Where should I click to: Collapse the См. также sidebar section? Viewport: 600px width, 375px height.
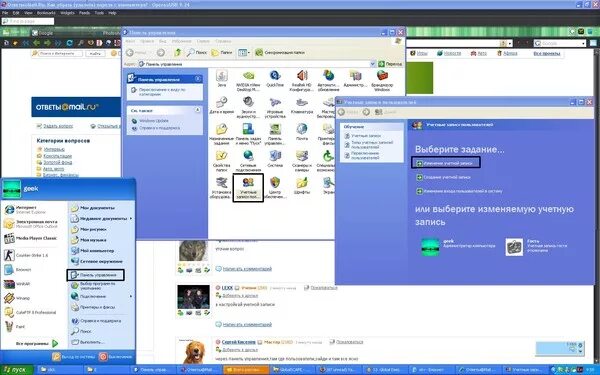[198, 110]
